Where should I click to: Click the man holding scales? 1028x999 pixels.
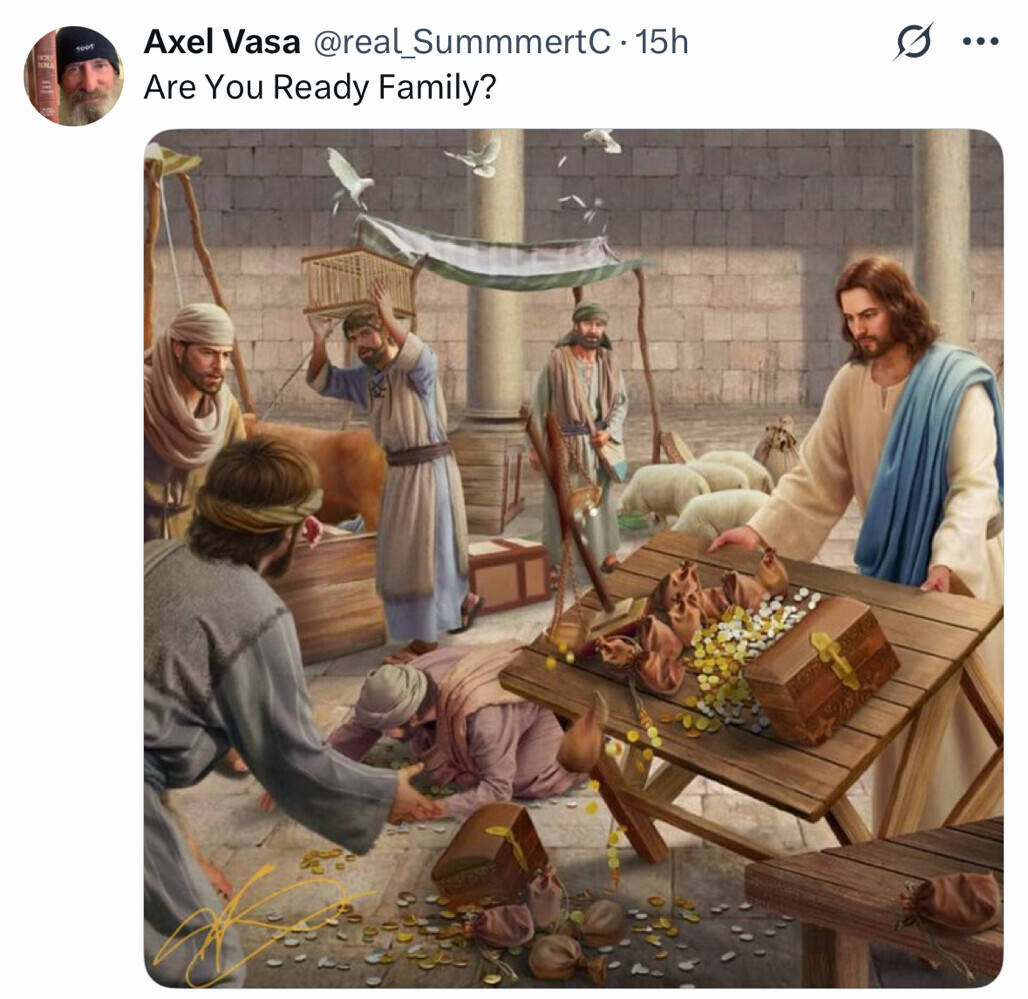click(585, 420)
